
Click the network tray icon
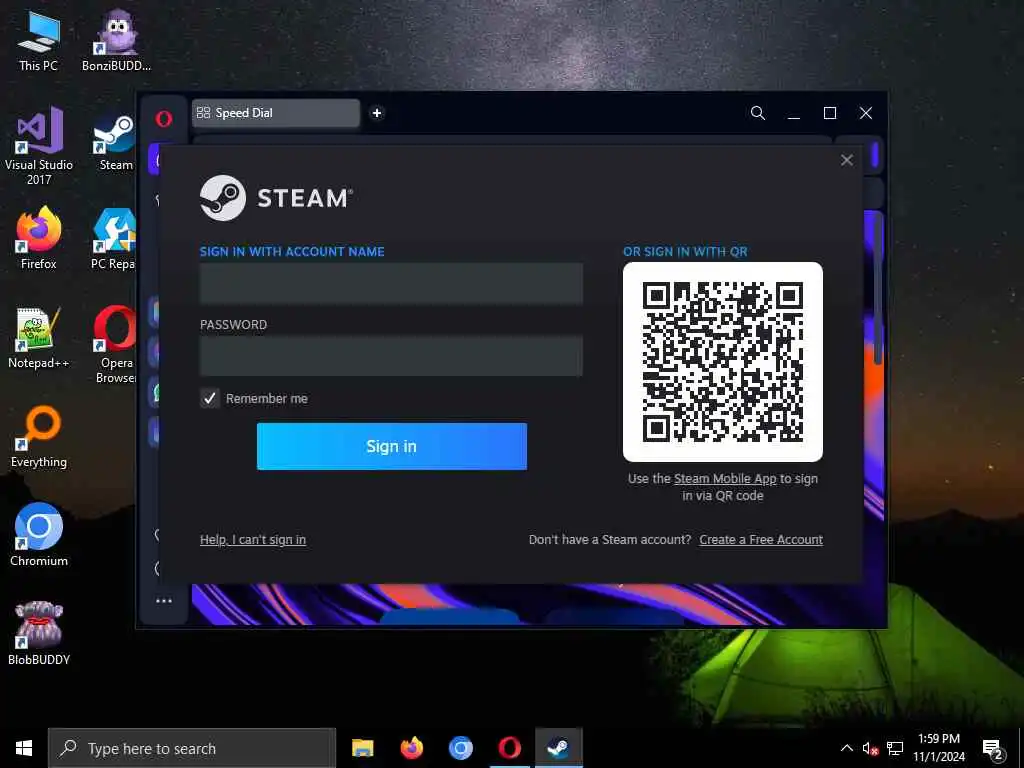click(x=895, y=748)
